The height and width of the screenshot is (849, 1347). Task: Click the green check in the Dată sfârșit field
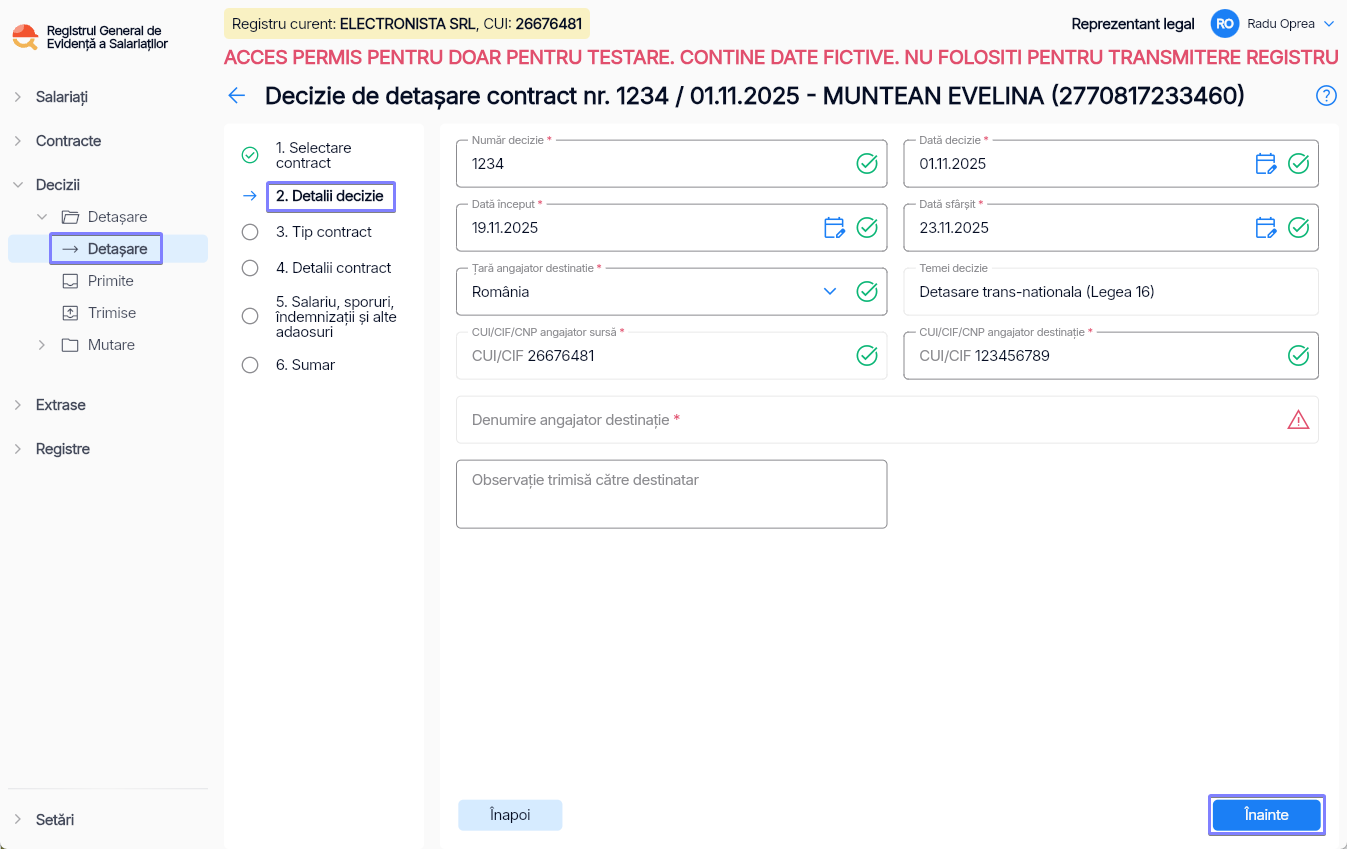[1298, 228]
